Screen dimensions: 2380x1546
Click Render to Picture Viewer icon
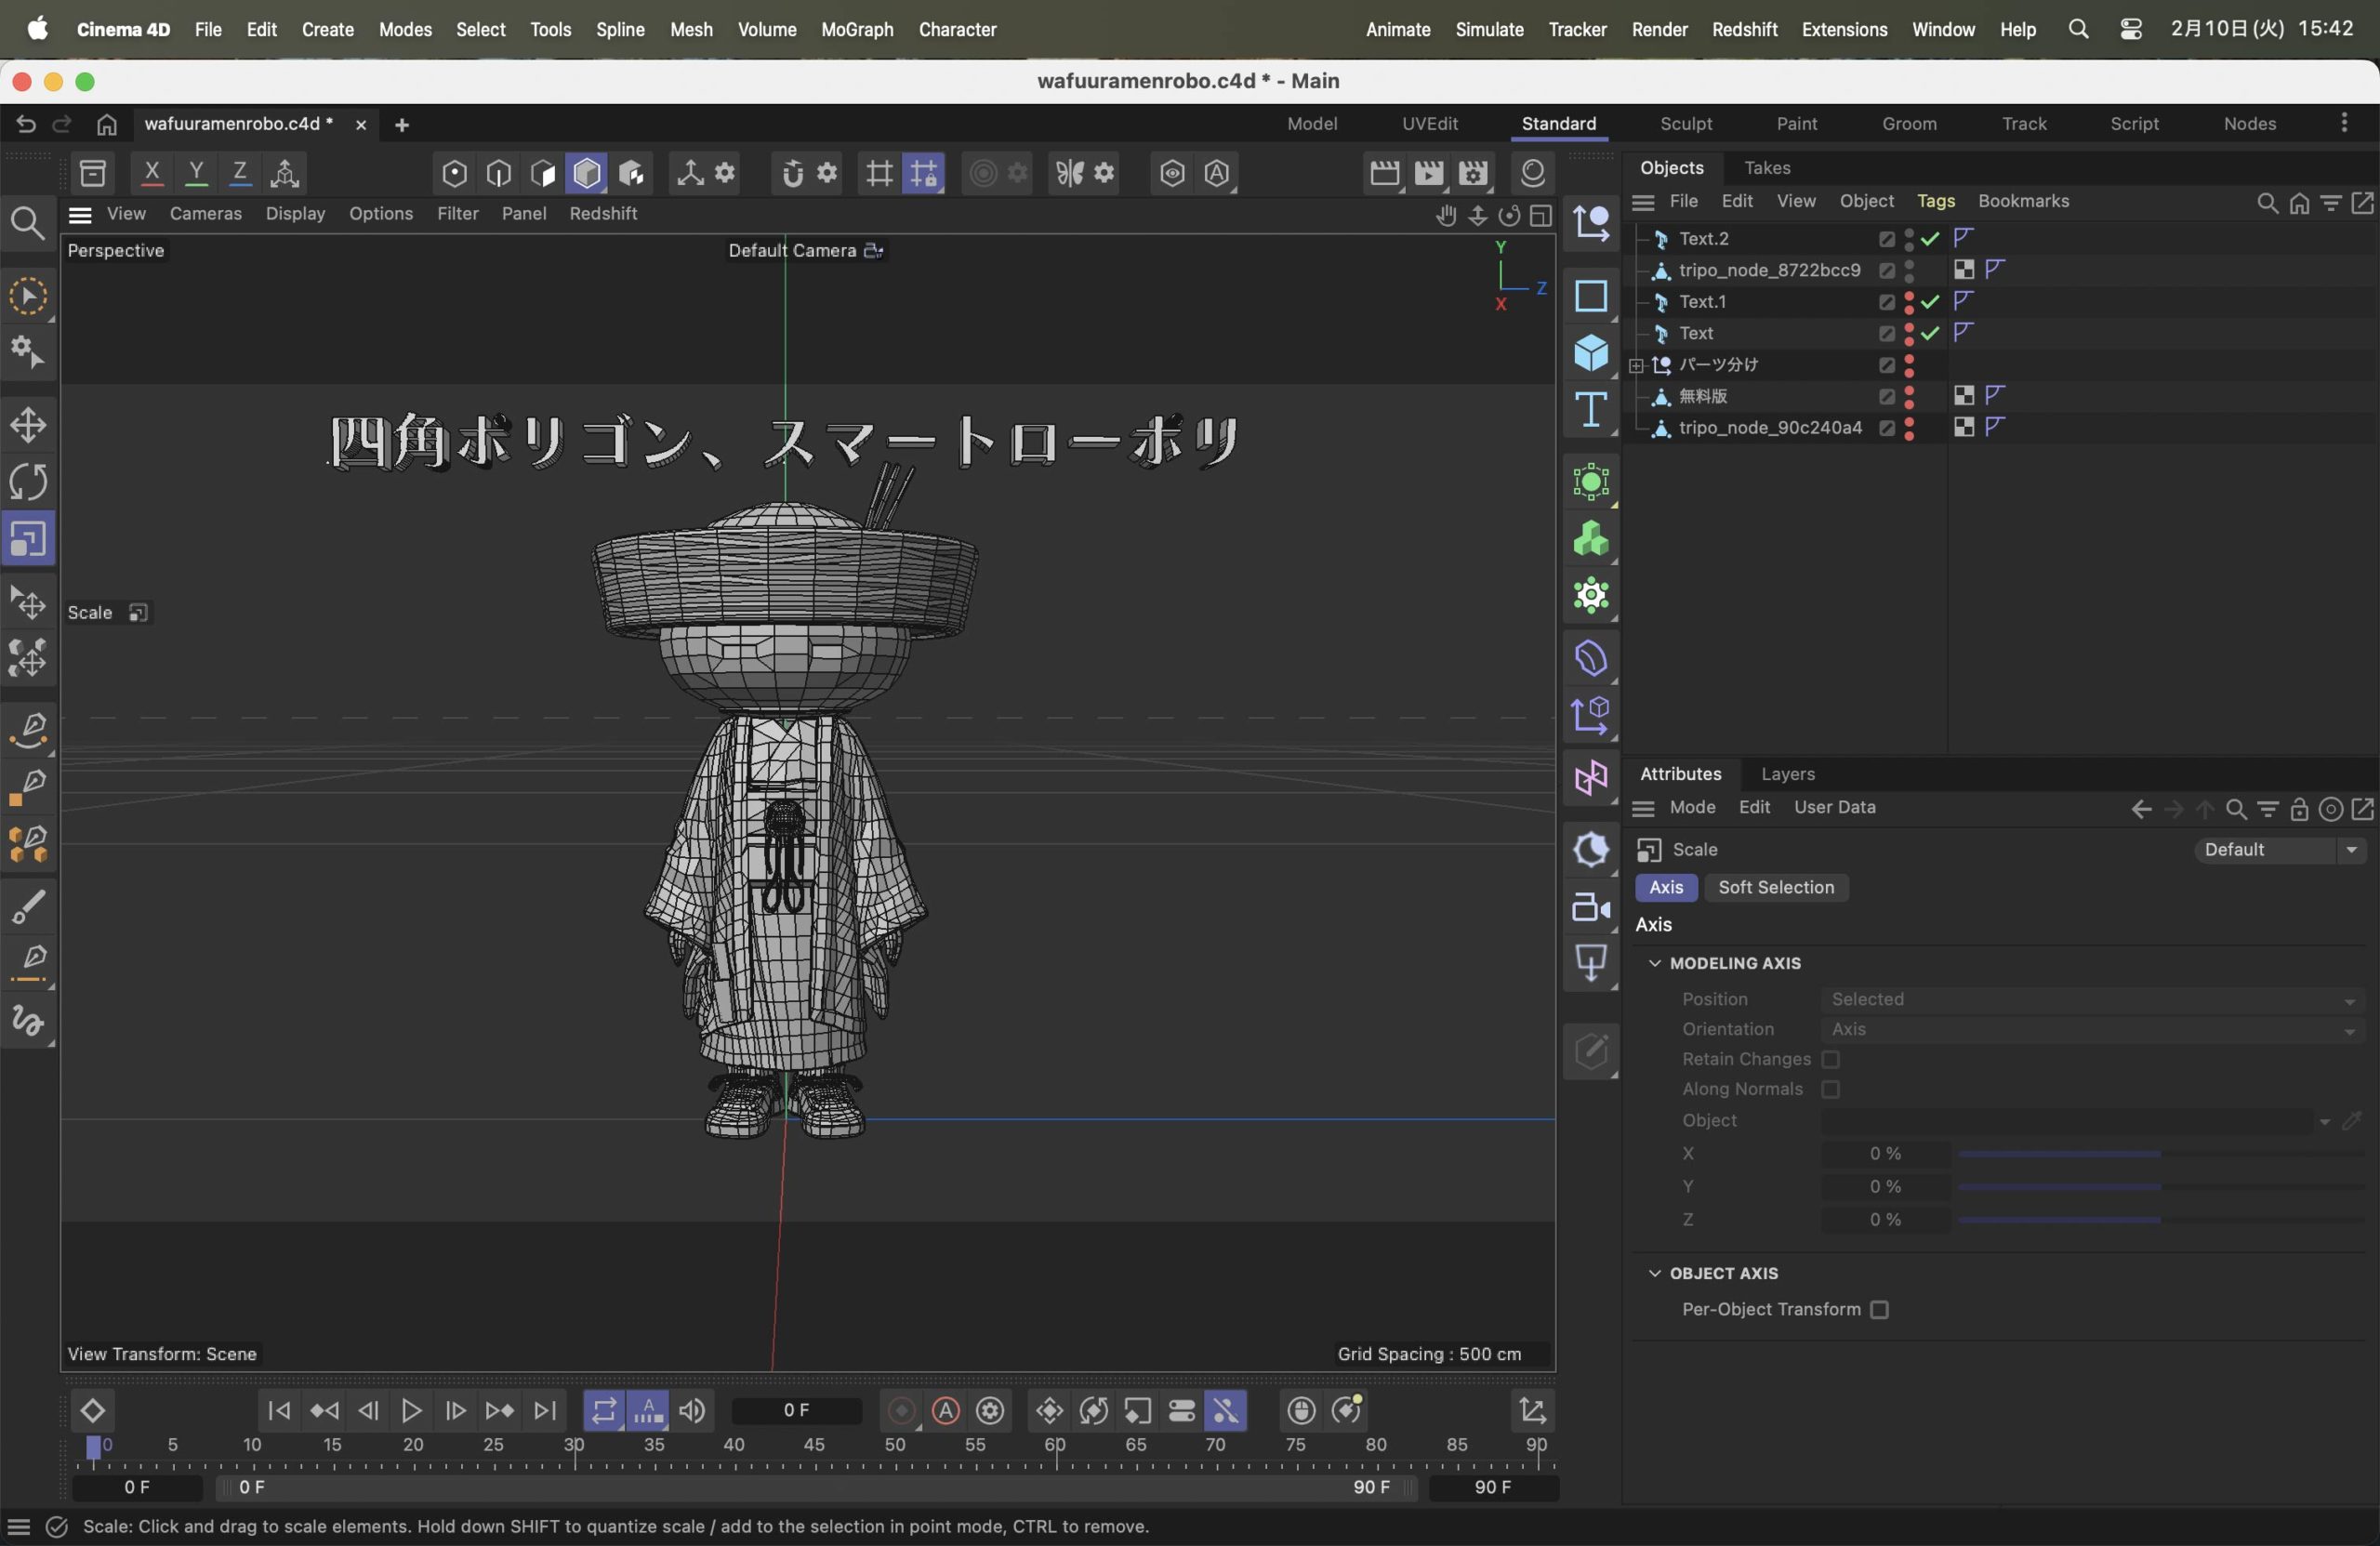[x=1429, y=173]
